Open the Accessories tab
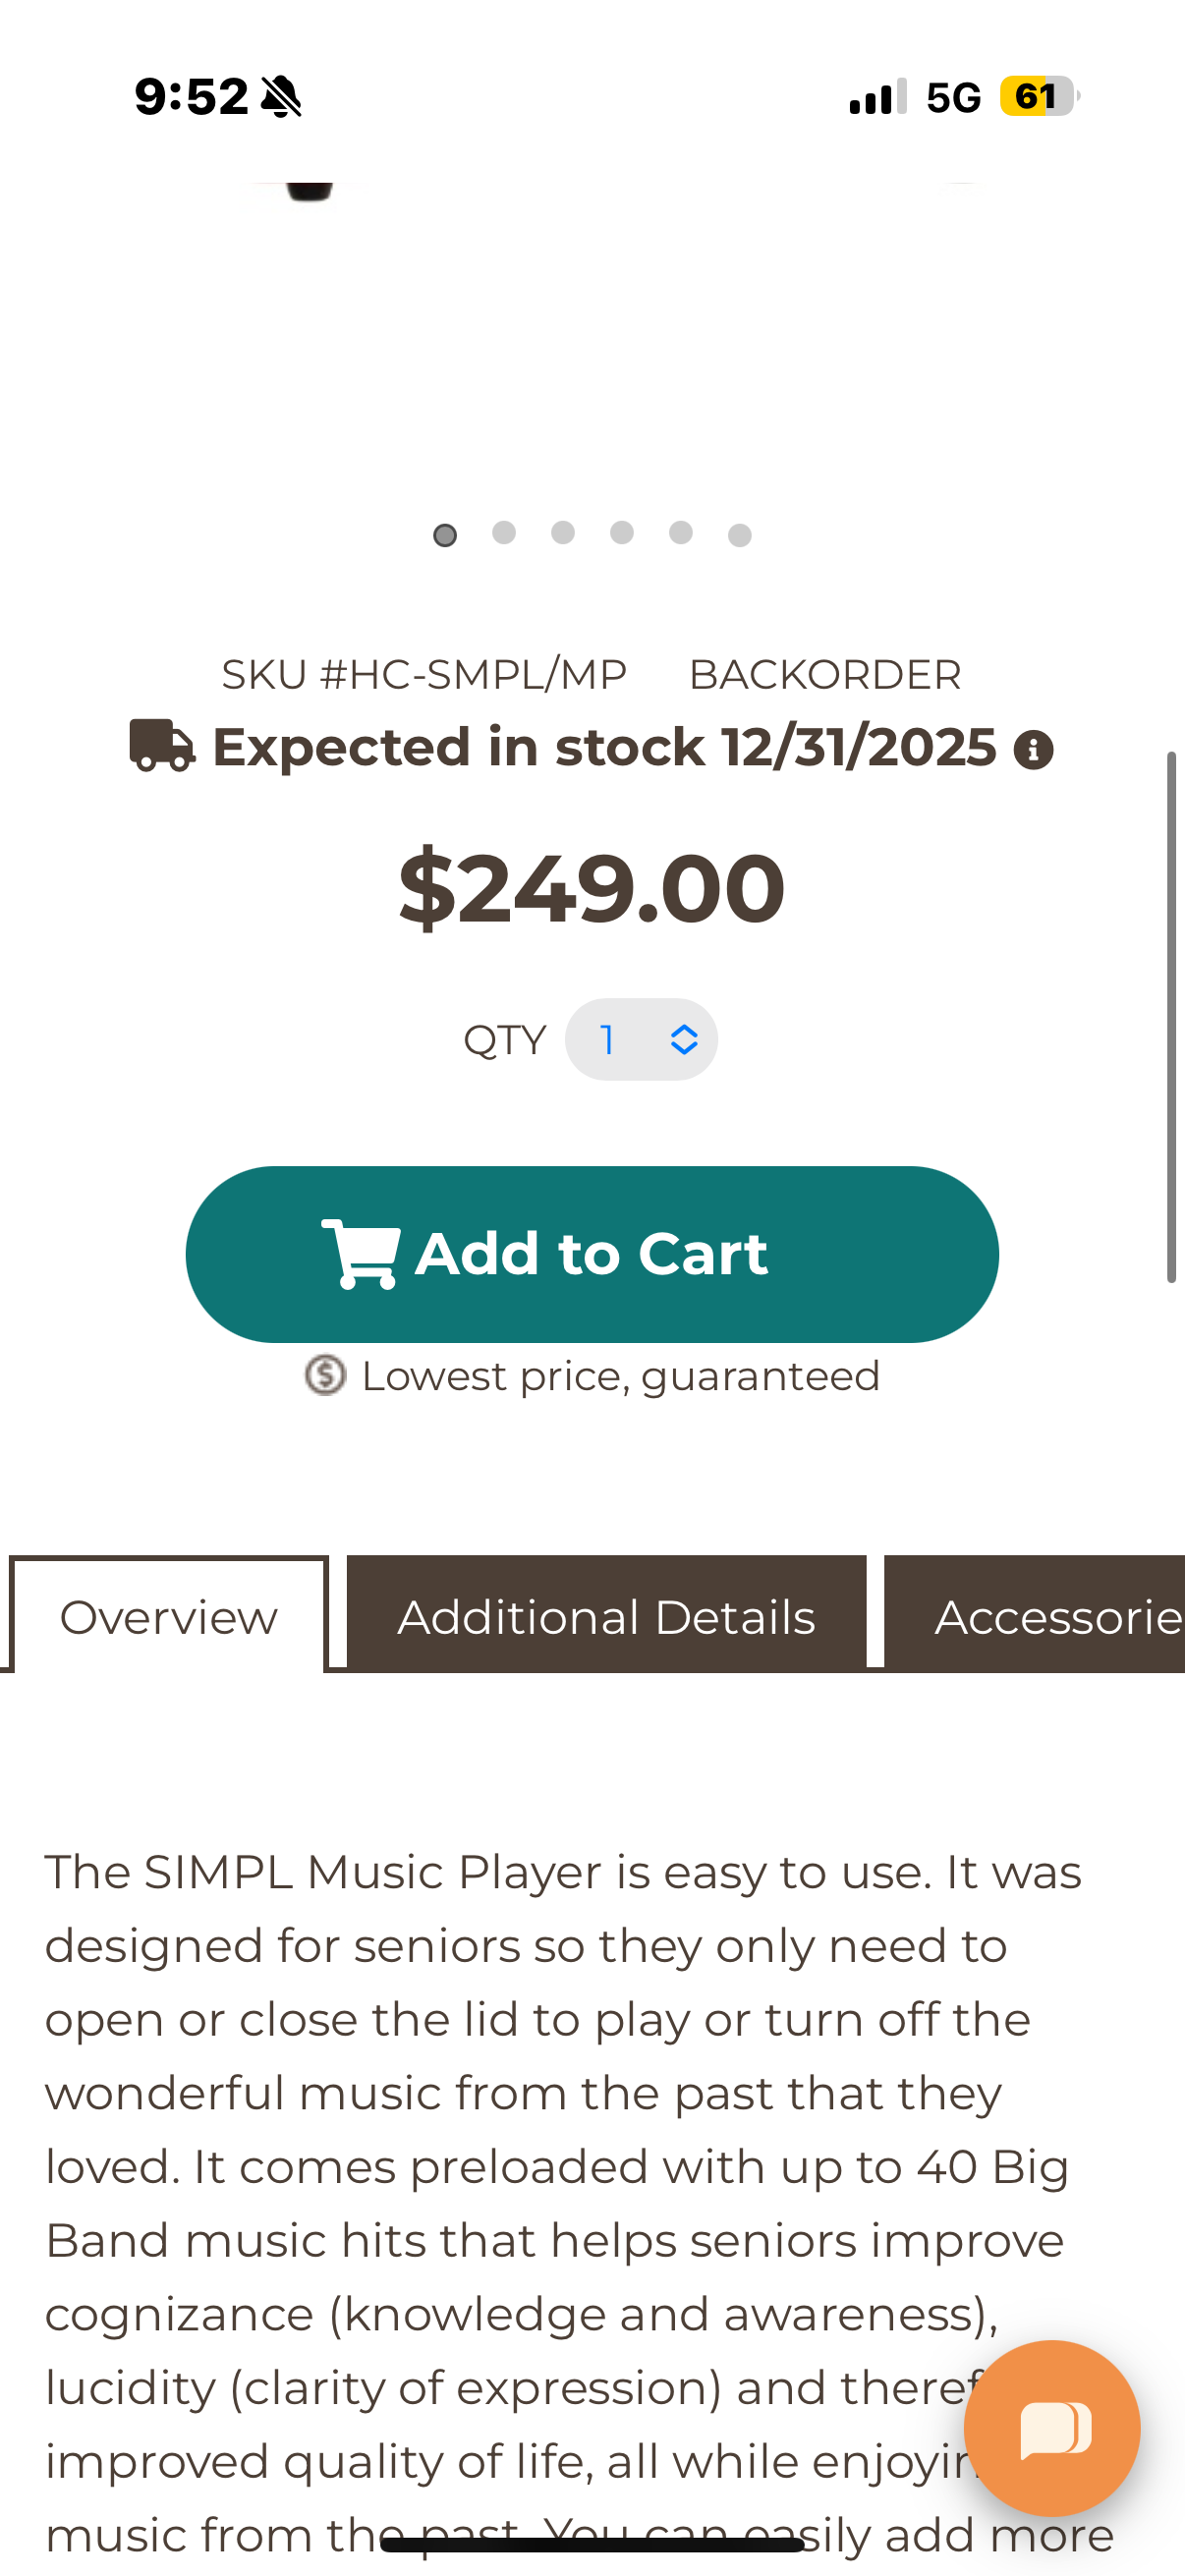The width and height of the screenshot is (1185, 2576). click(1050, 1615)
